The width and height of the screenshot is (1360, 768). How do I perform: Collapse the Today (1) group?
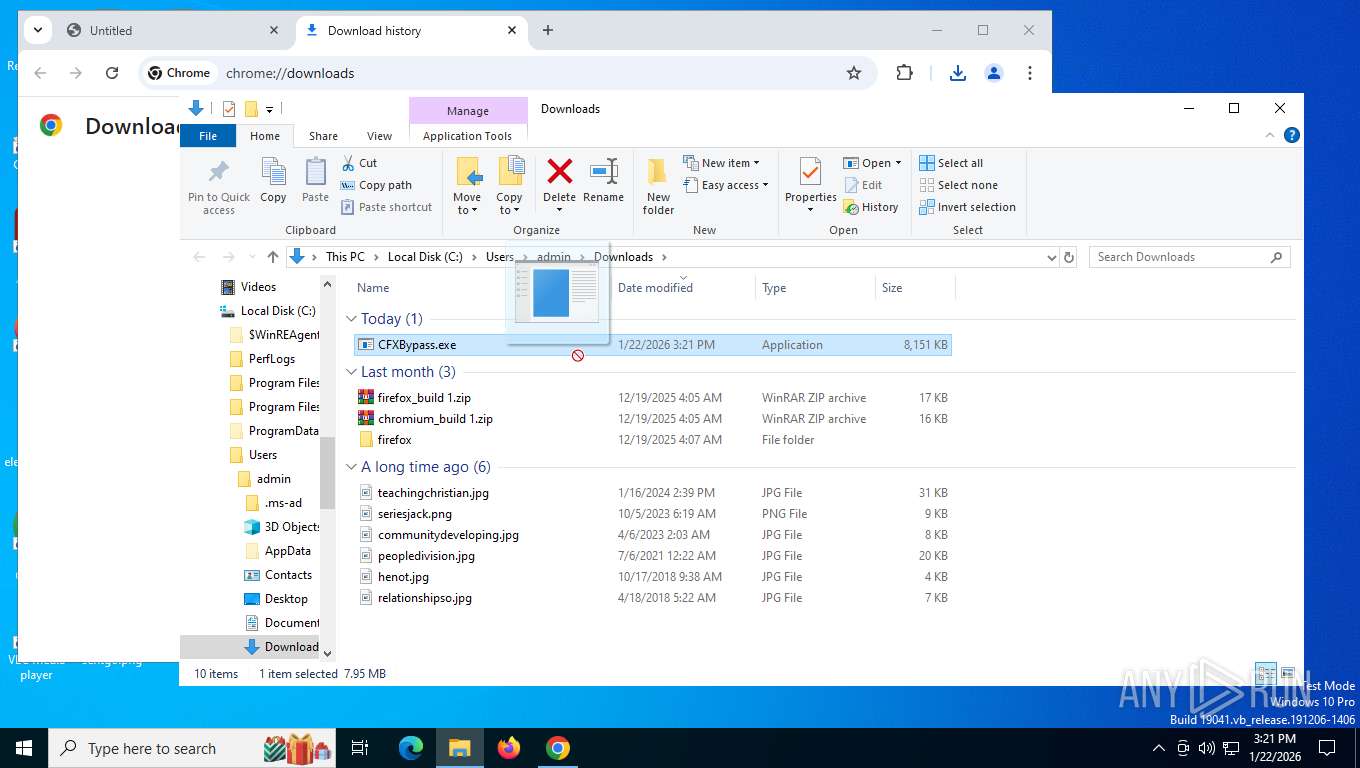click(352, 319)
